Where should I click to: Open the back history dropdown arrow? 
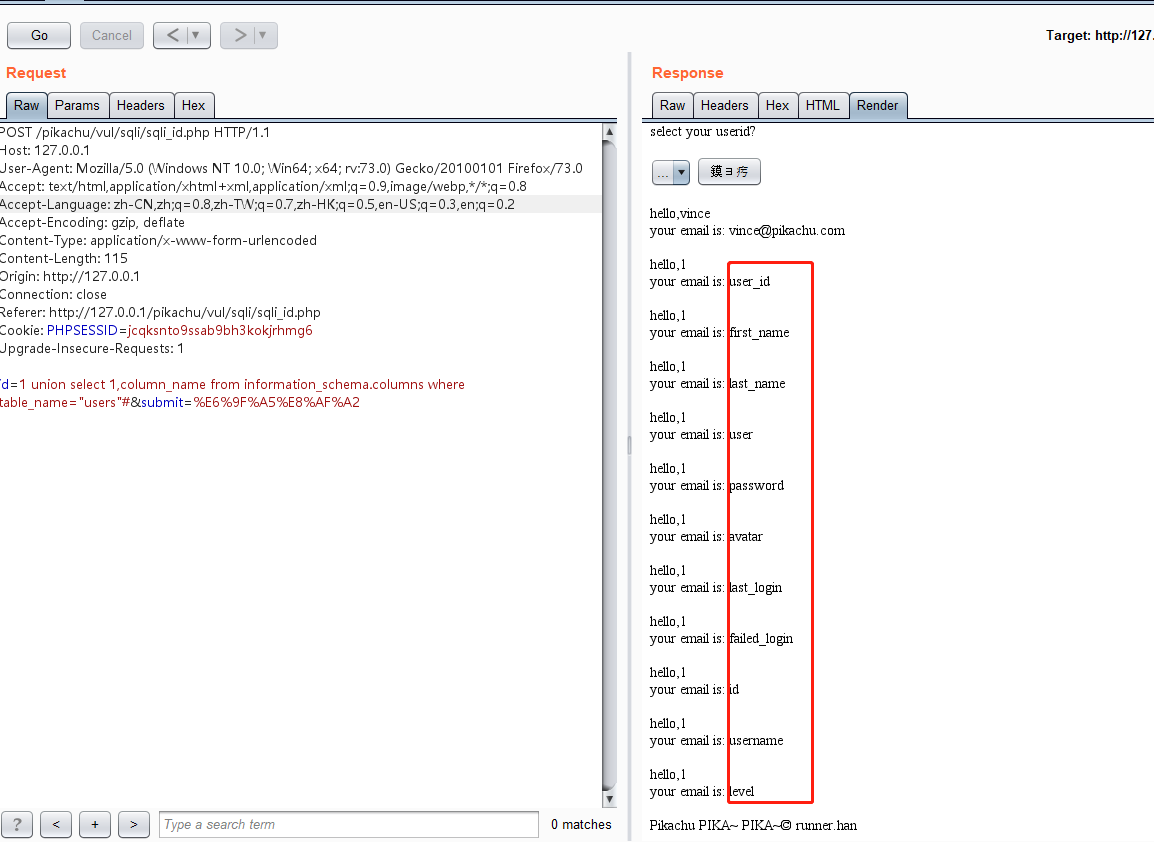[197, 35]
